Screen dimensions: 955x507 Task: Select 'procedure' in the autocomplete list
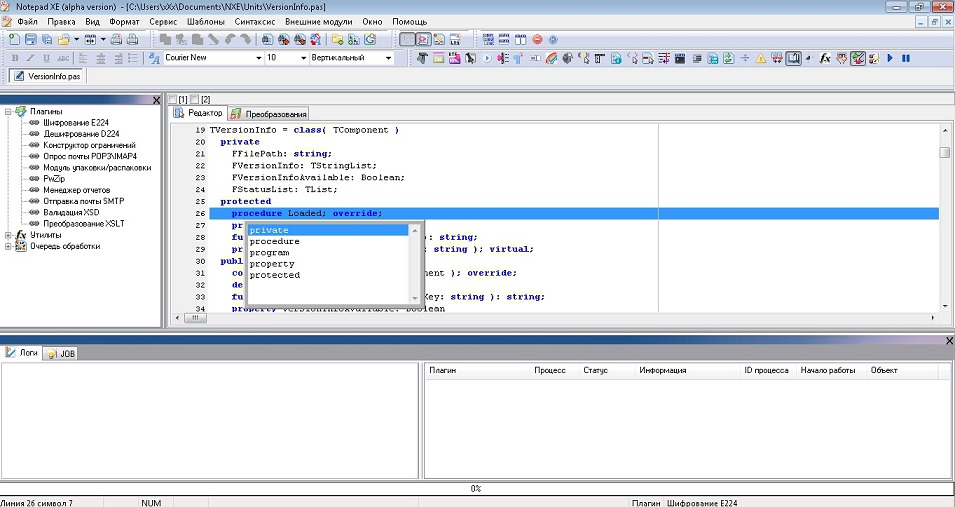[x=274, y=241]
